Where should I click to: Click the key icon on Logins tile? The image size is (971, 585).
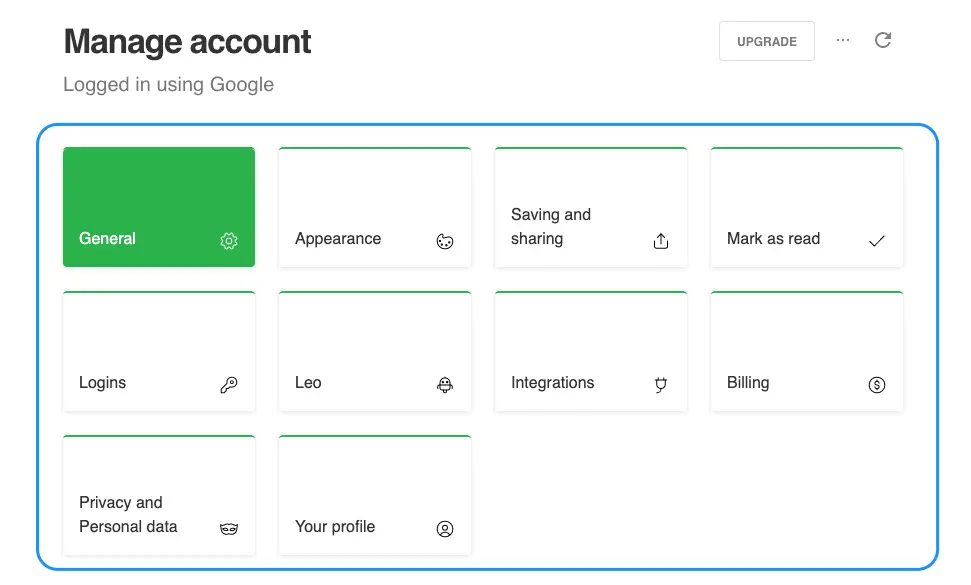click(x=229, y=385)
